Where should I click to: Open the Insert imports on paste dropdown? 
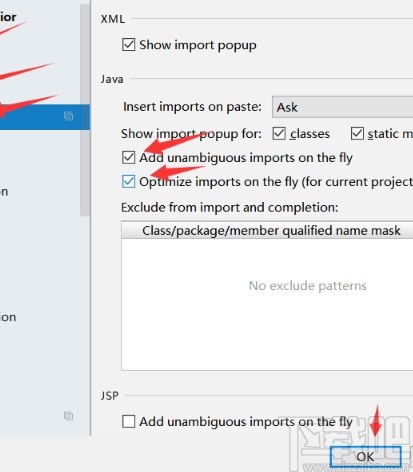[343, 107]
